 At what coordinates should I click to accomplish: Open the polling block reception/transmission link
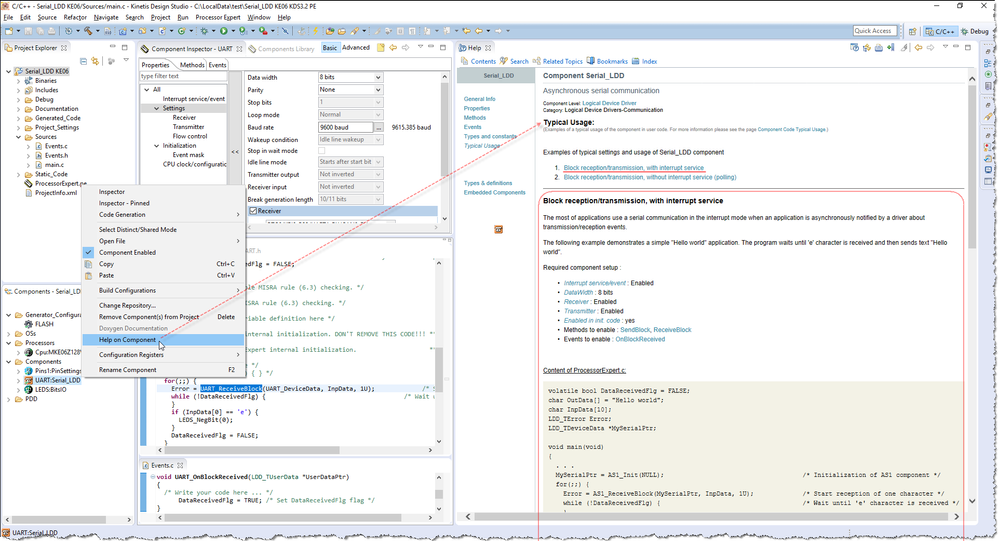pos(650,177)
